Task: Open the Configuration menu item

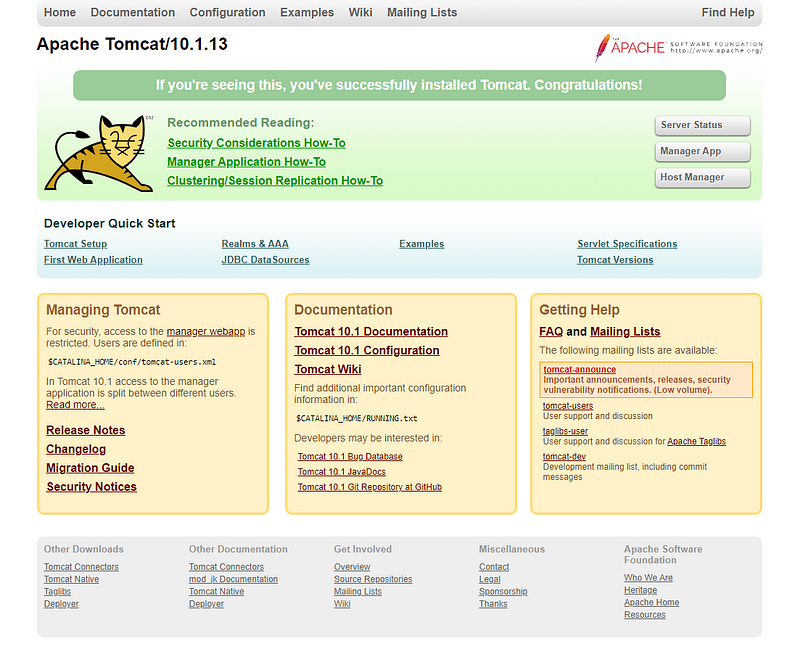Action: click(x=227, y=12)
